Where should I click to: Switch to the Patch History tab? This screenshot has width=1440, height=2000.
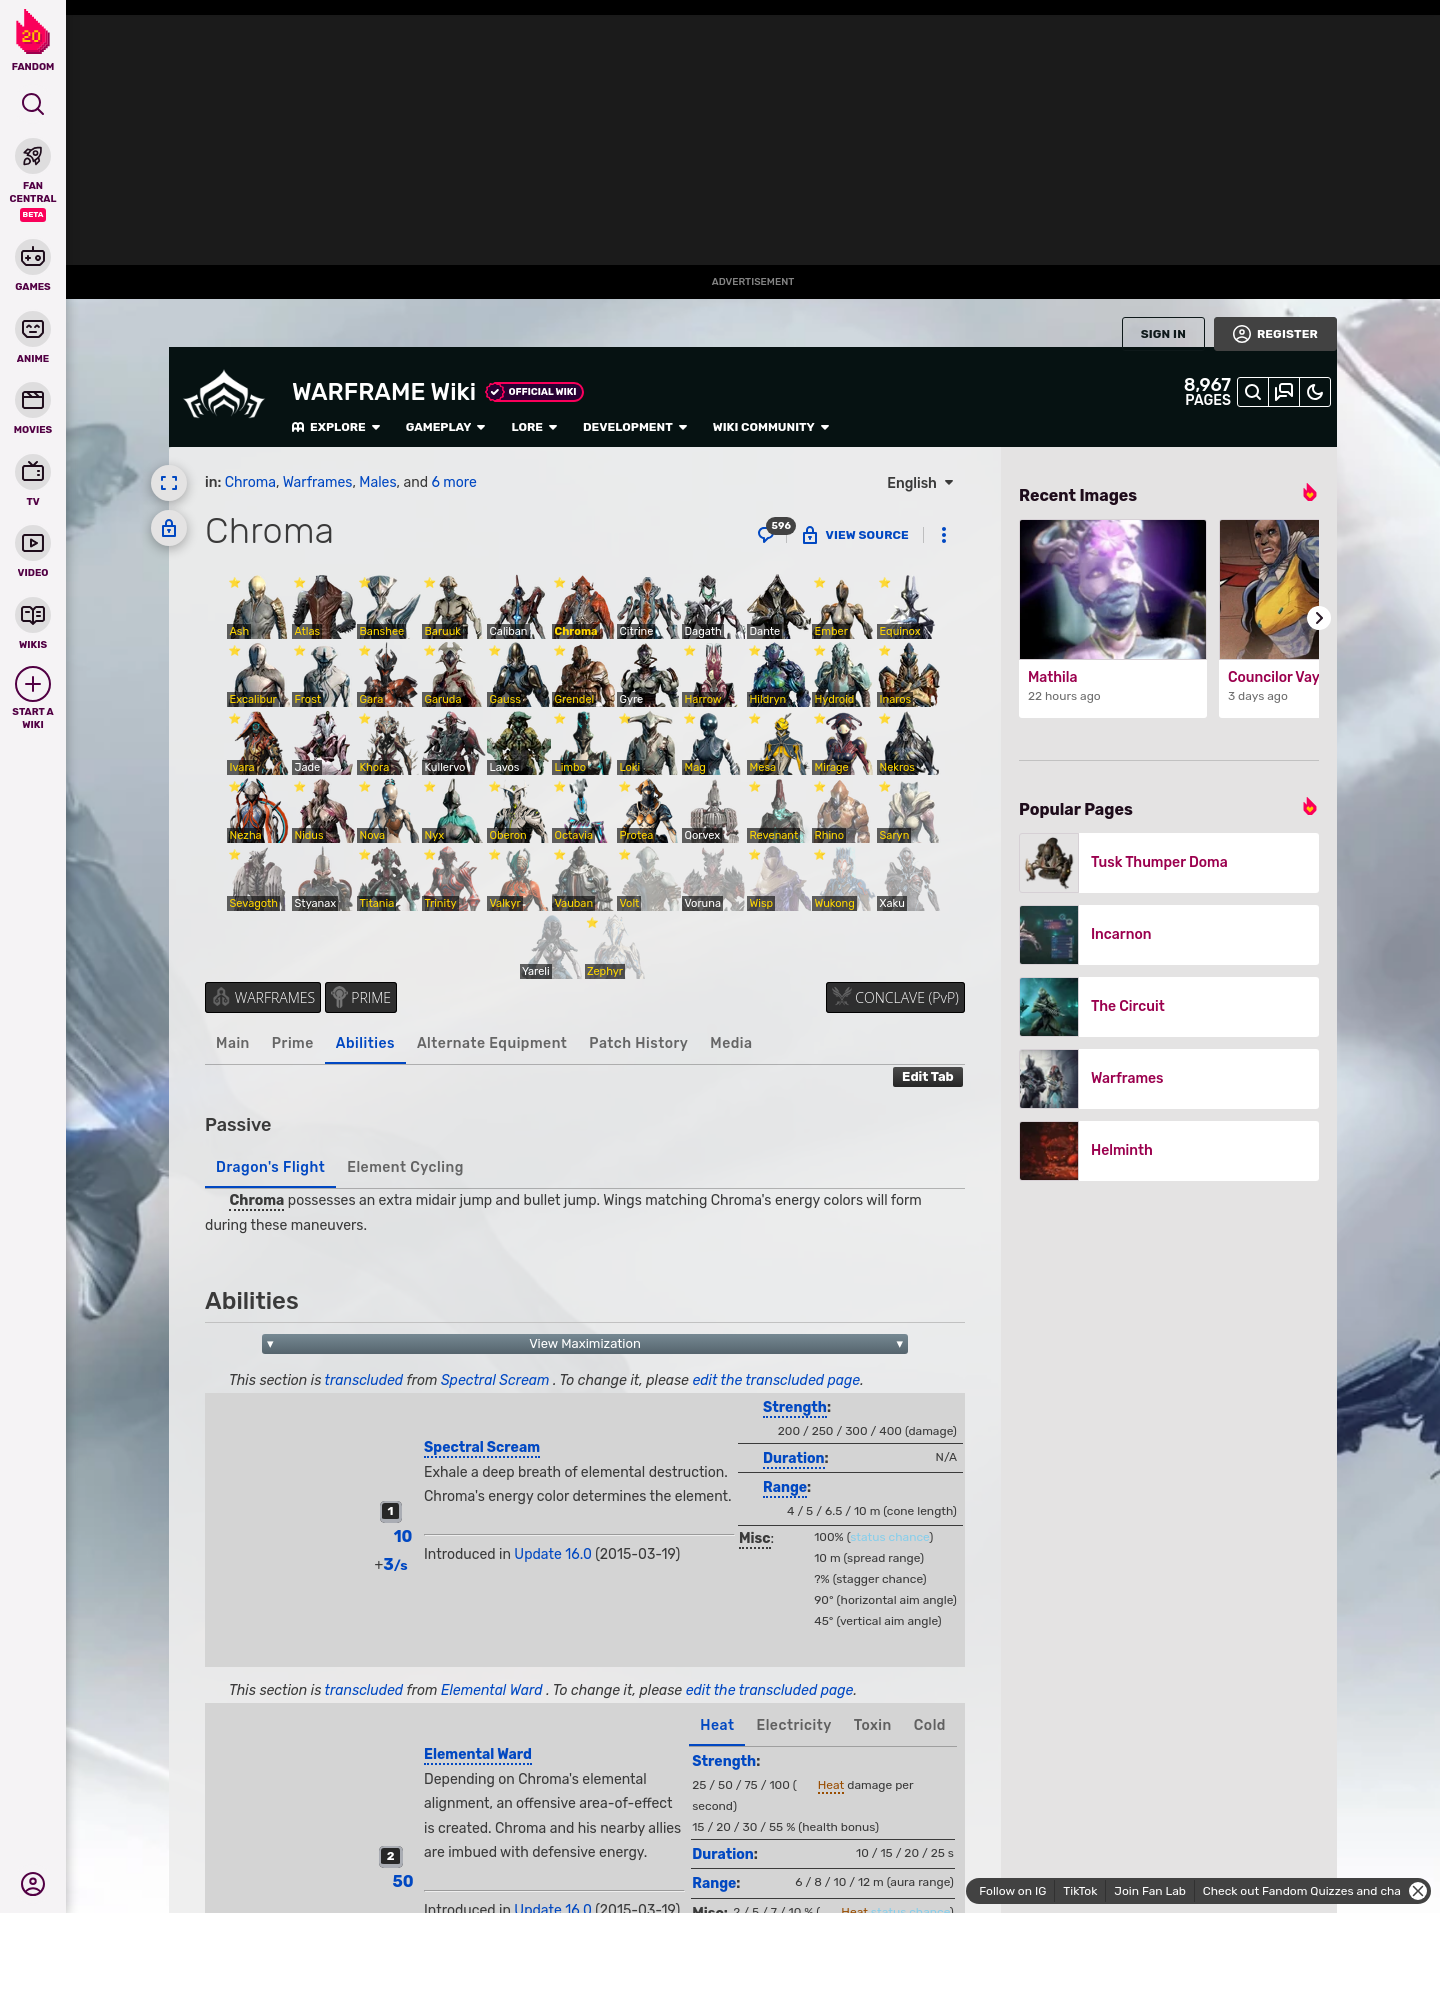click(638, 1043)
